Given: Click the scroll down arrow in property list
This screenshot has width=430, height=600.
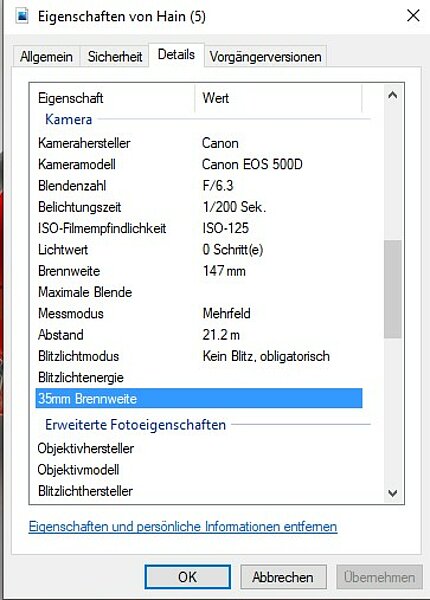Looking at the screenshot, I should [393, 493].
